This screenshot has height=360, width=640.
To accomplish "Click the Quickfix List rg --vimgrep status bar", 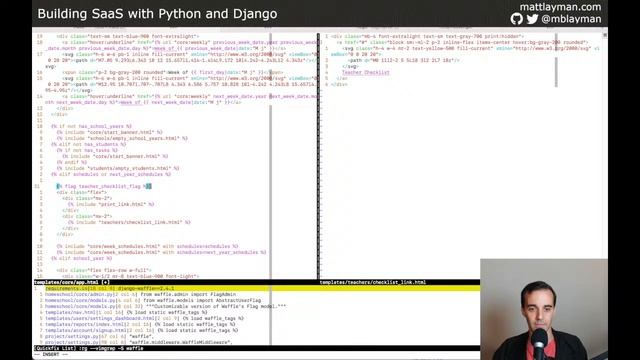I will [x=257, y=348].
